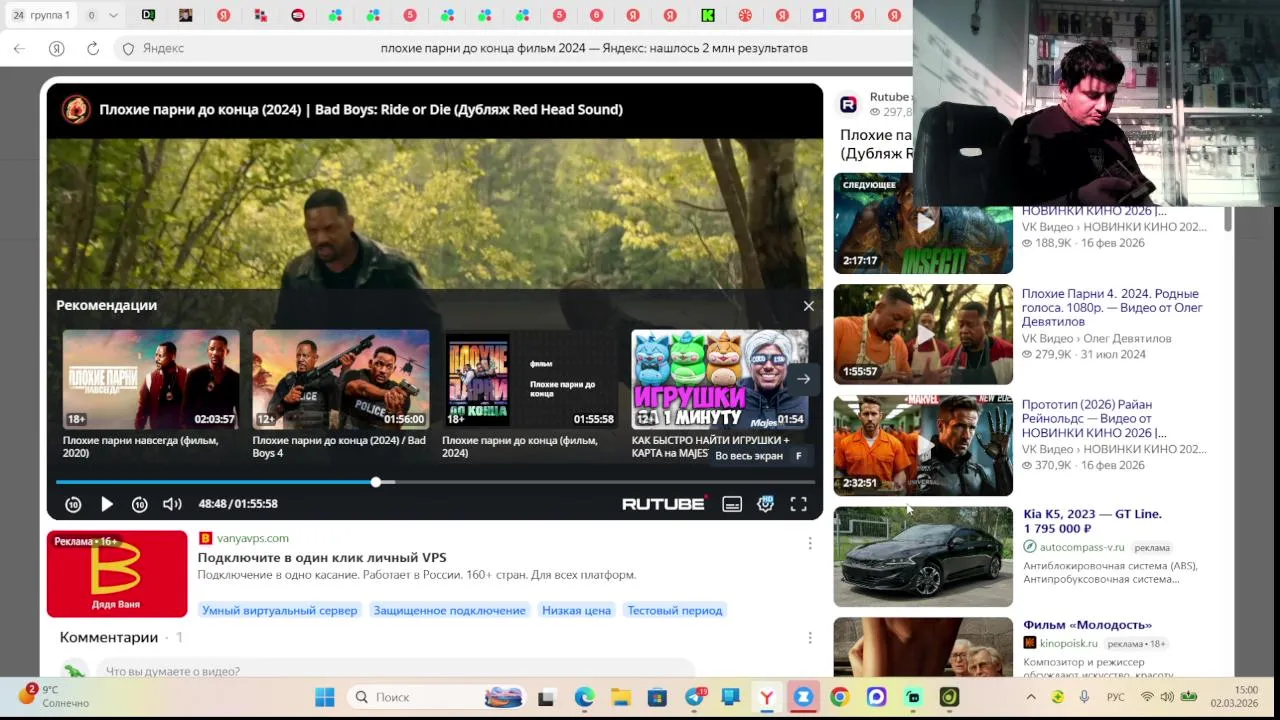The width and height of the screenshot is (1280, 720).
Task: Open autocompass-v.ru link
Action: point(1082,547)
